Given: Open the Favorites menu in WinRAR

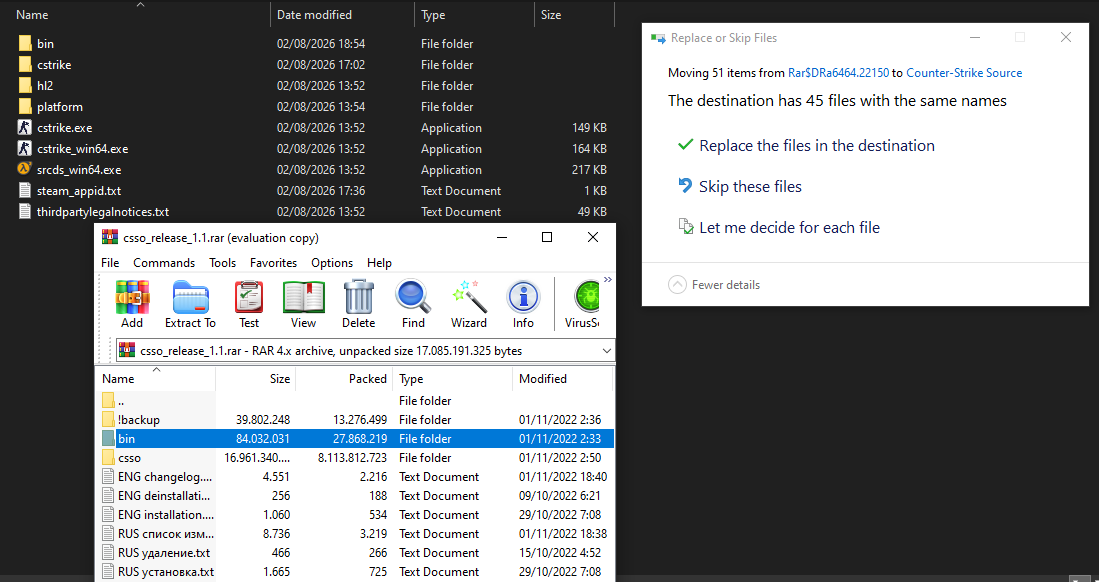Looking at the screenshot, I should [273, 263].
